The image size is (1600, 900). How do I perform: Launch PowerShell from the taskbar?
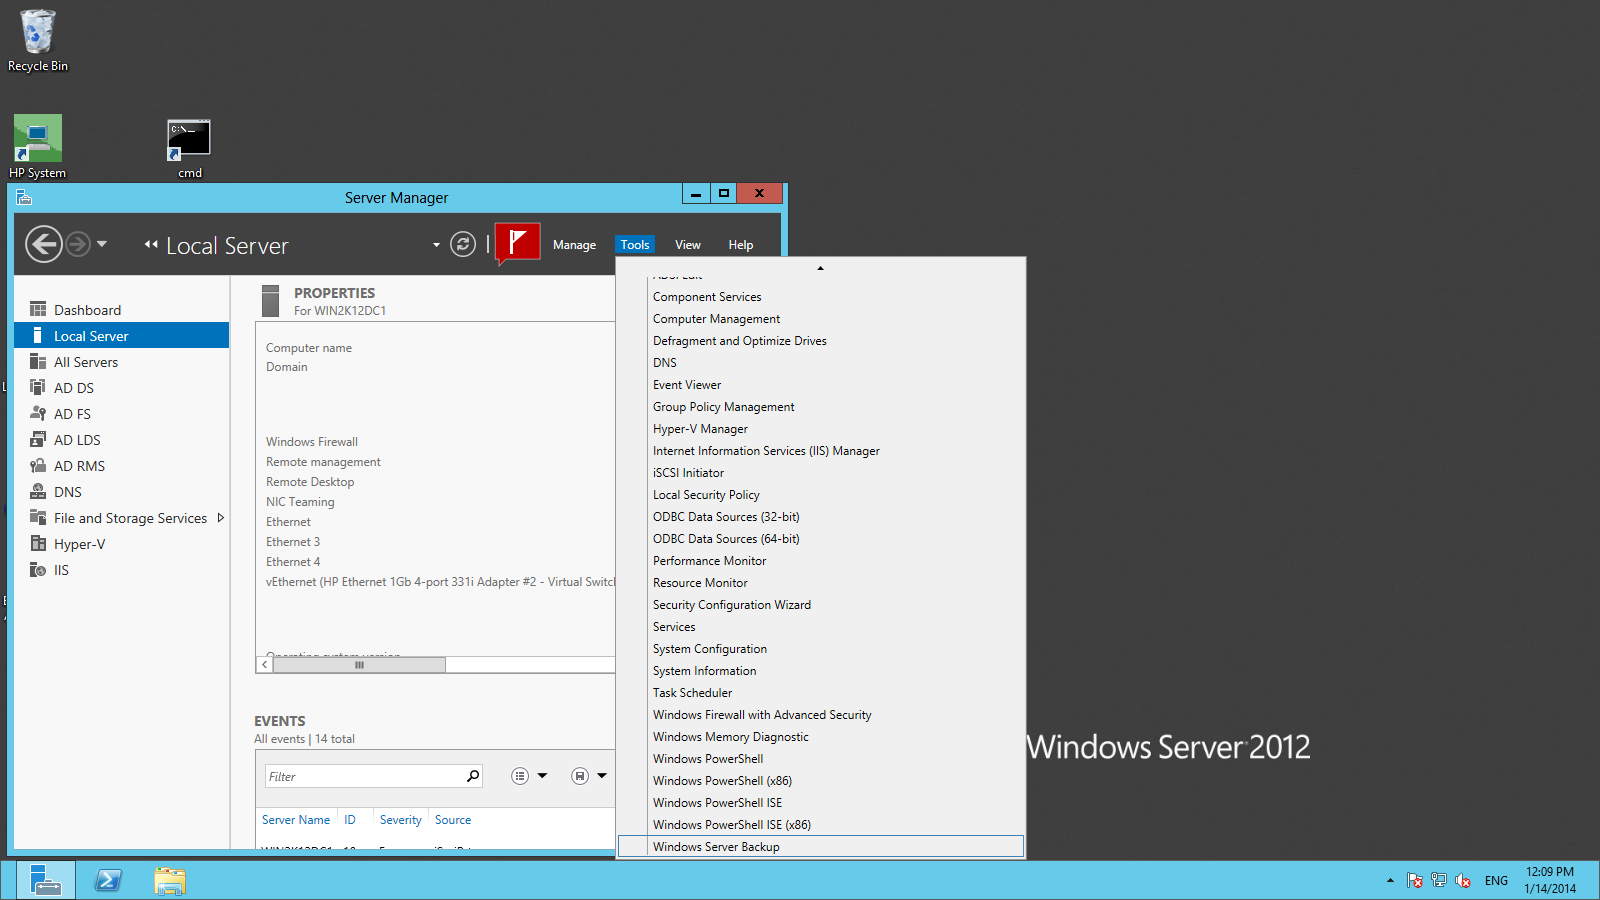pos(108,881)
